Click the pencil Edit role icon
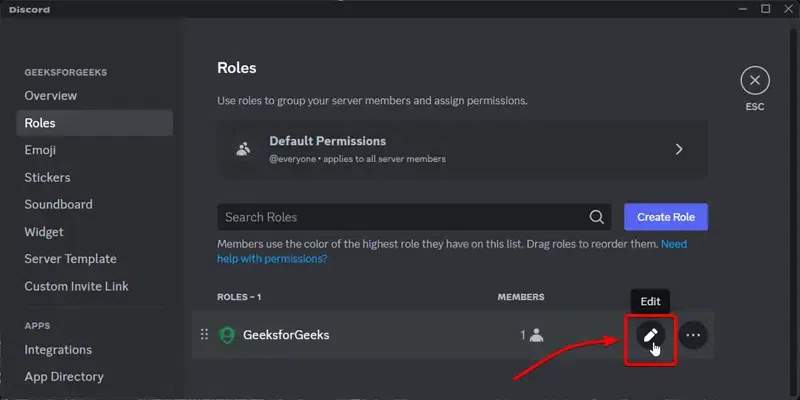 pos(651,335)
